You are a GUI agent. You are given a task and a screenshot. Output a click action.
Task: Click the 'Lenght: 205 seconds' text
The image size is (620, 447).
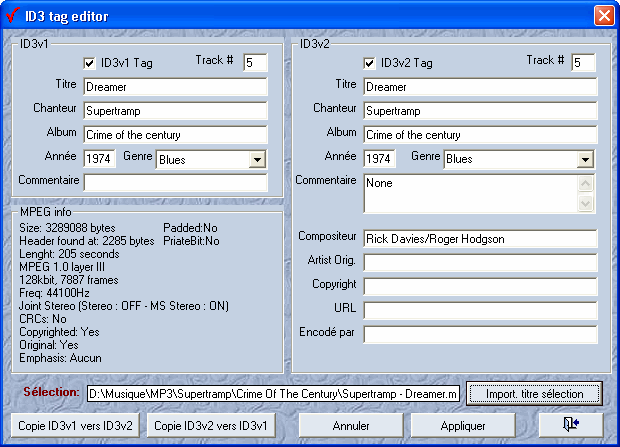(x=69, y=254)
